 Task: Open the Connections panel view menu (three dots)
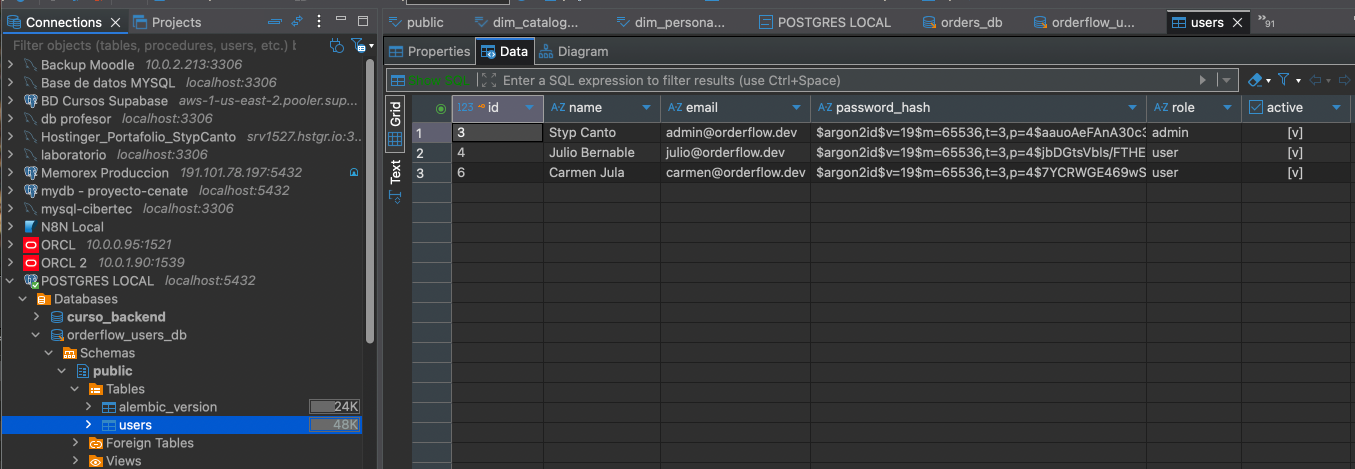point(320,22)
